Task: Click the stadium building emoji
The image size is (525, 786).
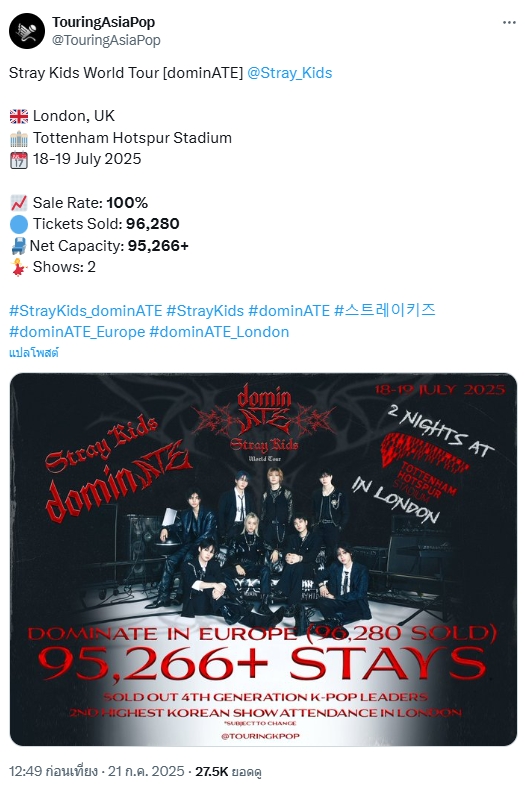Action: pyautogui.click(x=19, y=138)
